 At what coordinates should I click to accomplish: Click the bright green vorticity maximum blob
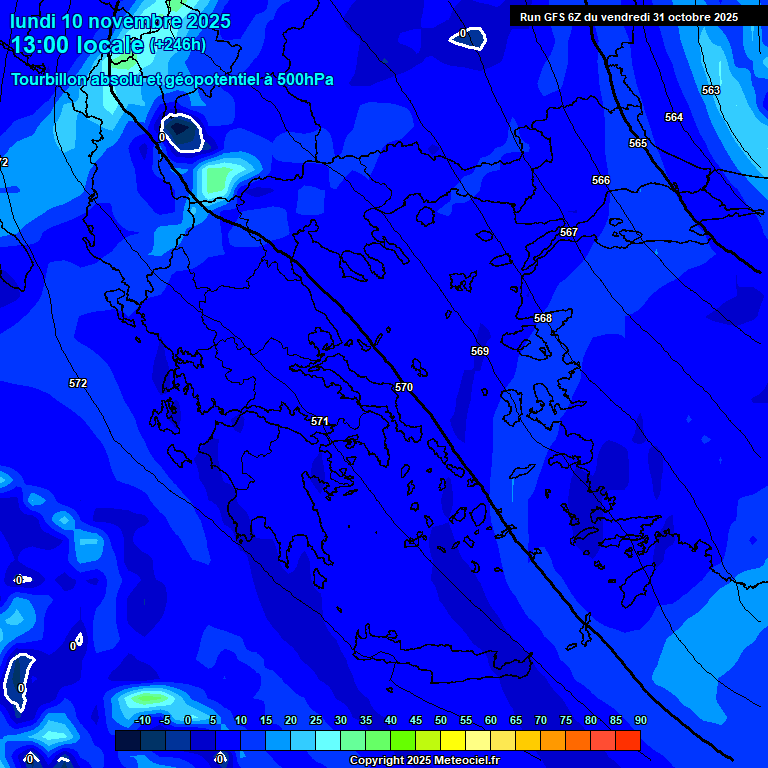(x=218, y=177)
